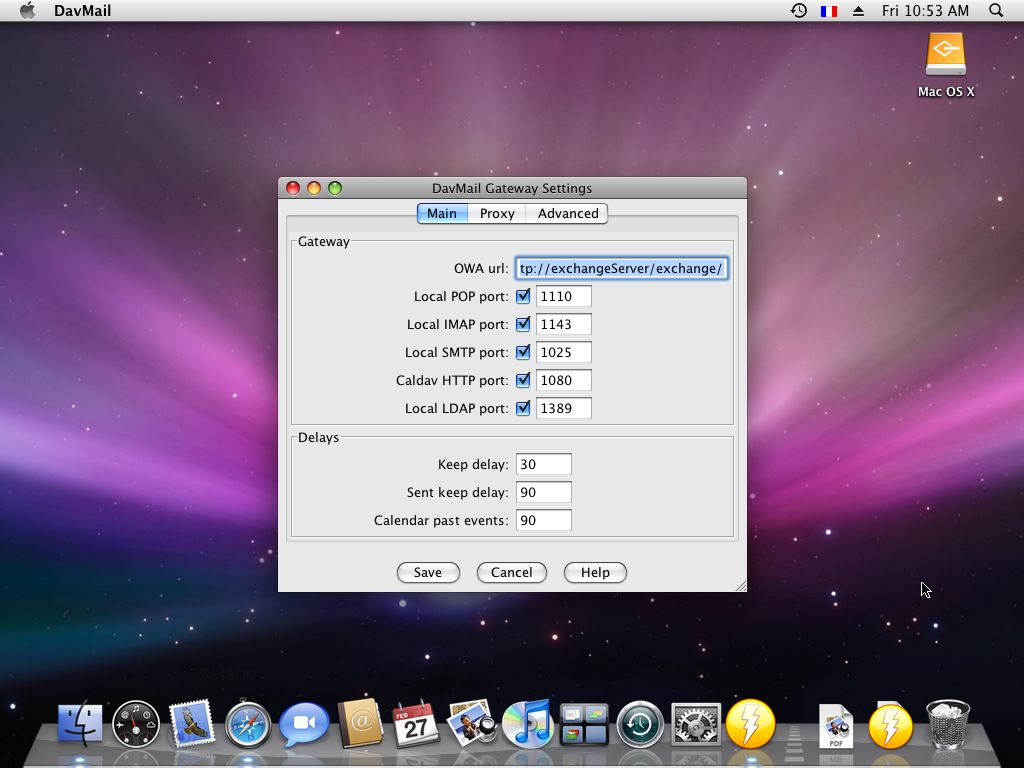Open the Trash in the Dock
This screenshot has width=1024, height=768.
click(x=947, y=723)
